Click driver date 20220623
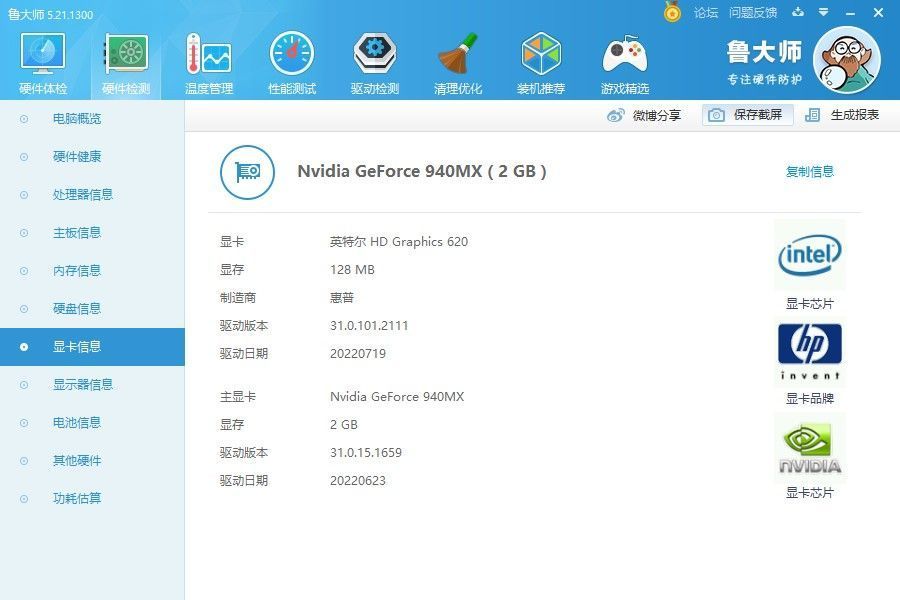 click(358, 481)
